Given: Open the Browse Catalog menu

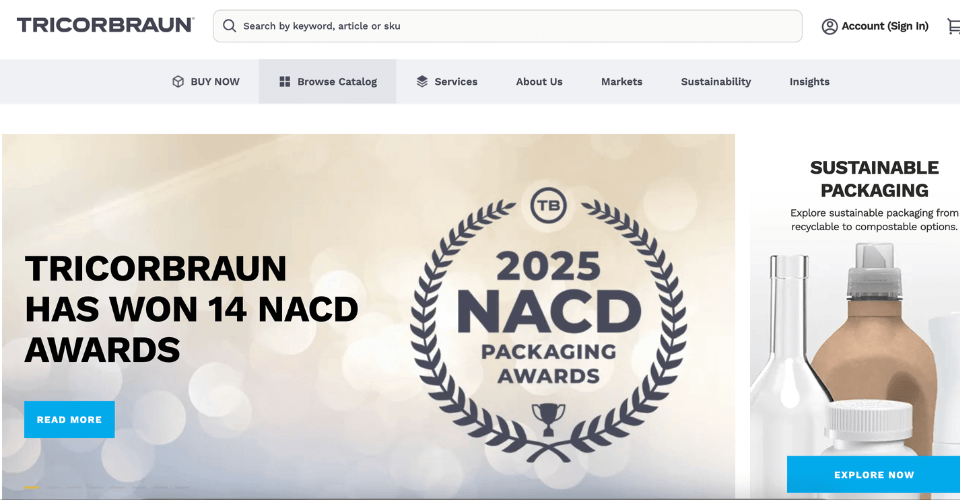Looking at the screenshot, I should point(337,82).
